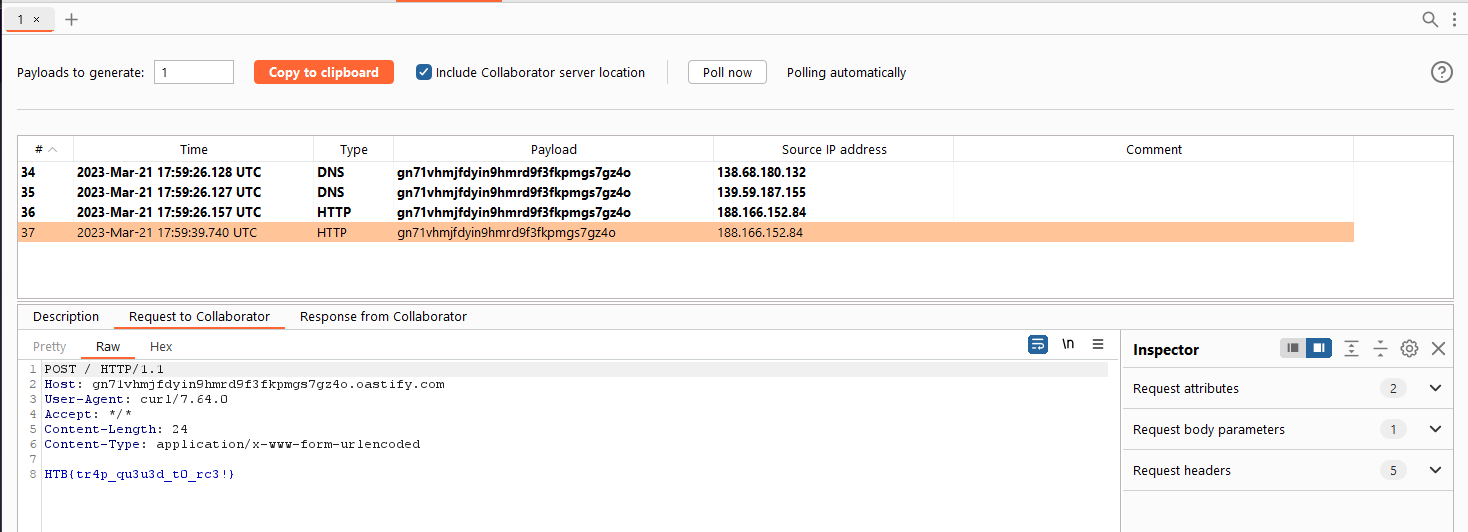
Task: Open the help question mark icon
Action: tap(1441, 72)
